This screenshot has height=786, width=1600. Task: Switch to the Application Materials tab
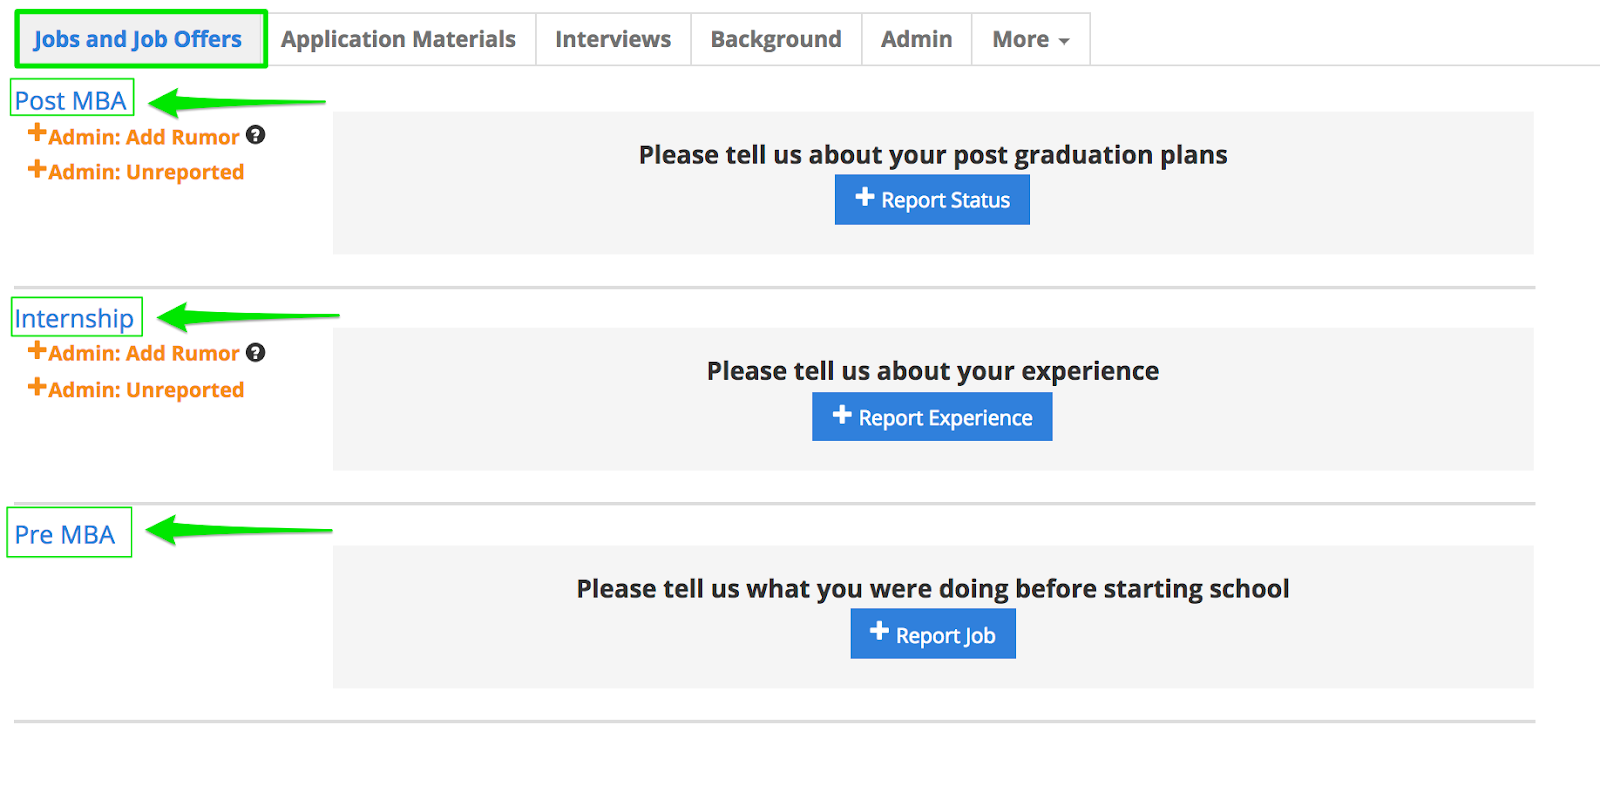click(398, 39)
